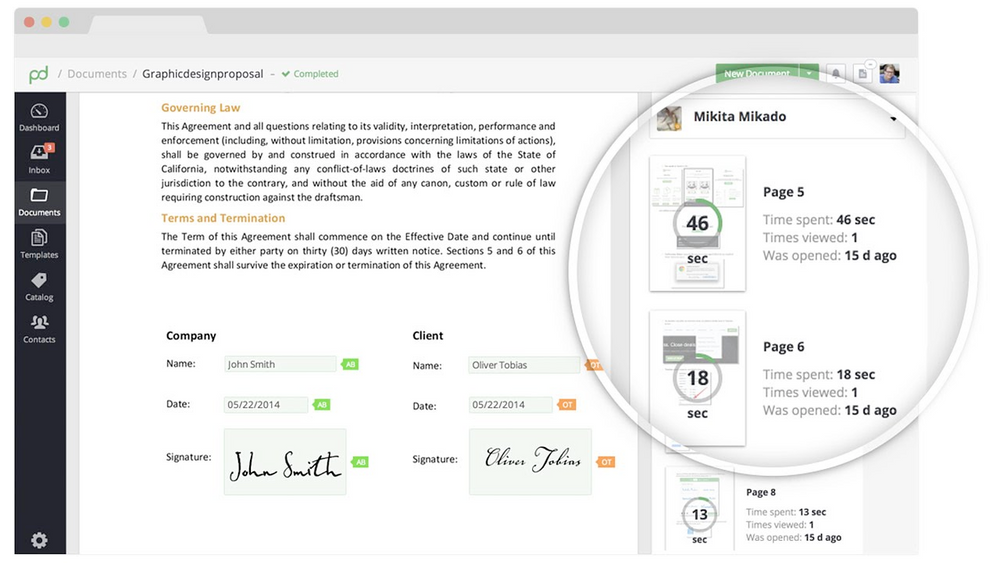
Task: Open the Contacts section
Action: click(x=39, y=328)
